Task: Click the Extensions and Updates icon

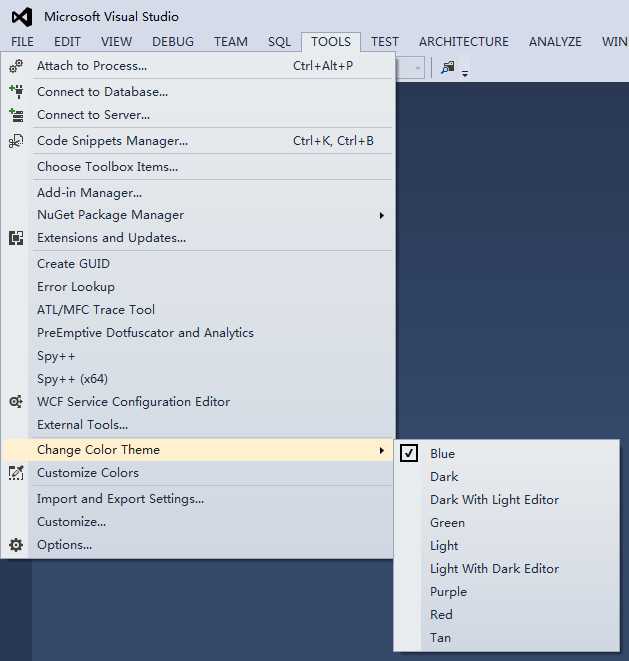Action: pos(16,238)
